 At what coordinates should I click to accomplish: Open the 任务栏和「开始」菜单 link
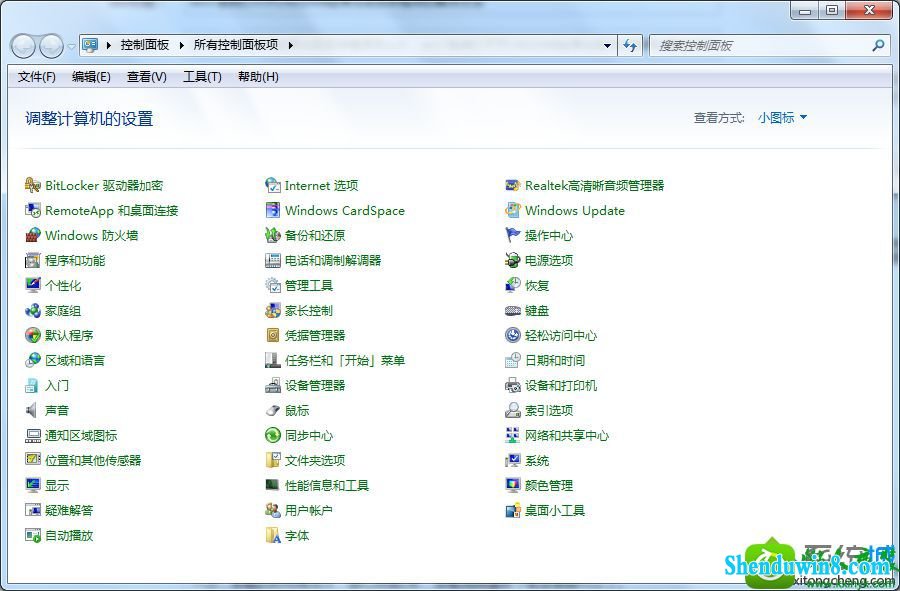tap(345, 360)
